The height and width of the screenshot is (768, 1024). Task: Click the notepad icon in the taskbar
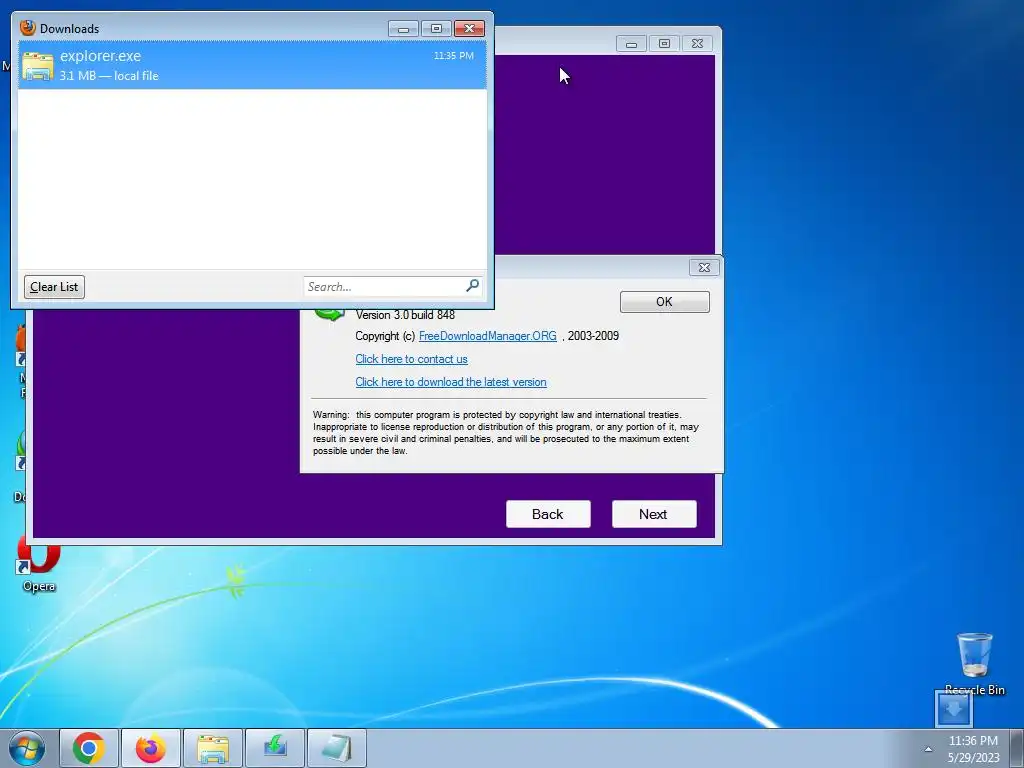(x=336, y=748)
